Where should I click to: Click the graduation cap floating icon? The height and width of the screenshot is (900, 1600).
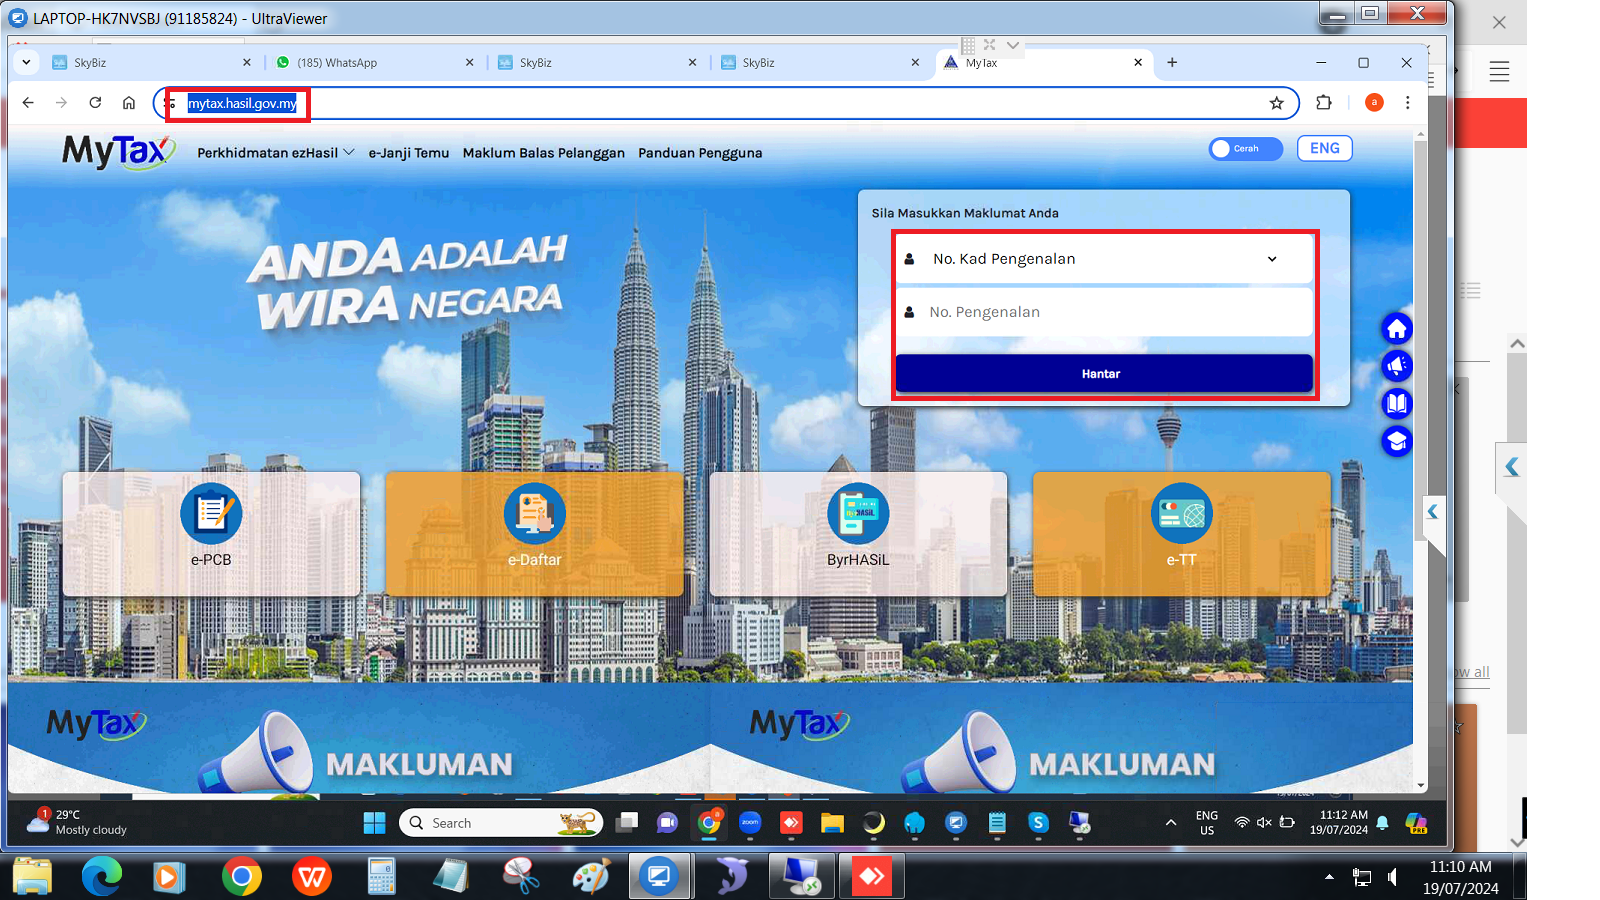pos(1396,441)
